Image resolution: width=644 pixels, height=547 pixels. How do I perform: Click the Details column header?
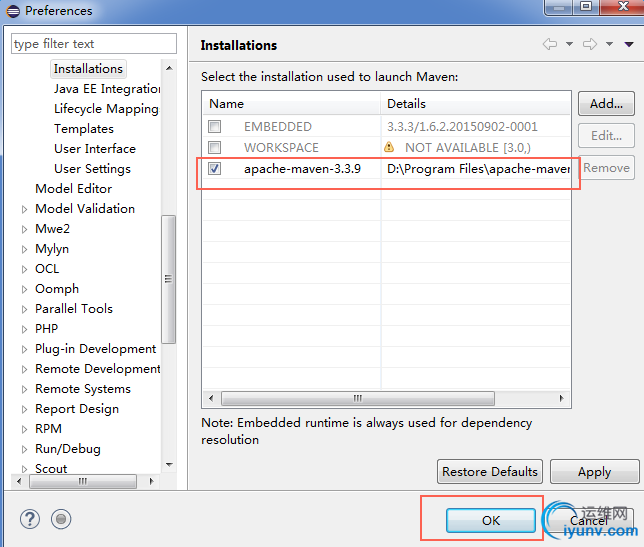476,103
